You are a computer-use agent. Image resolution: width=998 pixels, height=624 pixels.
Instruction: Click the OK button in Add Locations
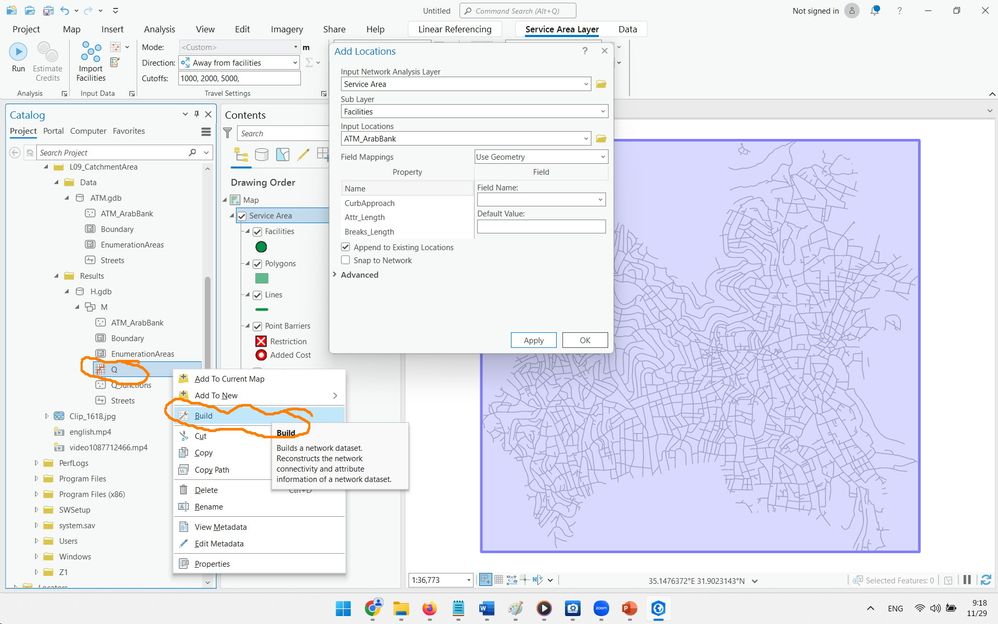click(x=584, y=340)
